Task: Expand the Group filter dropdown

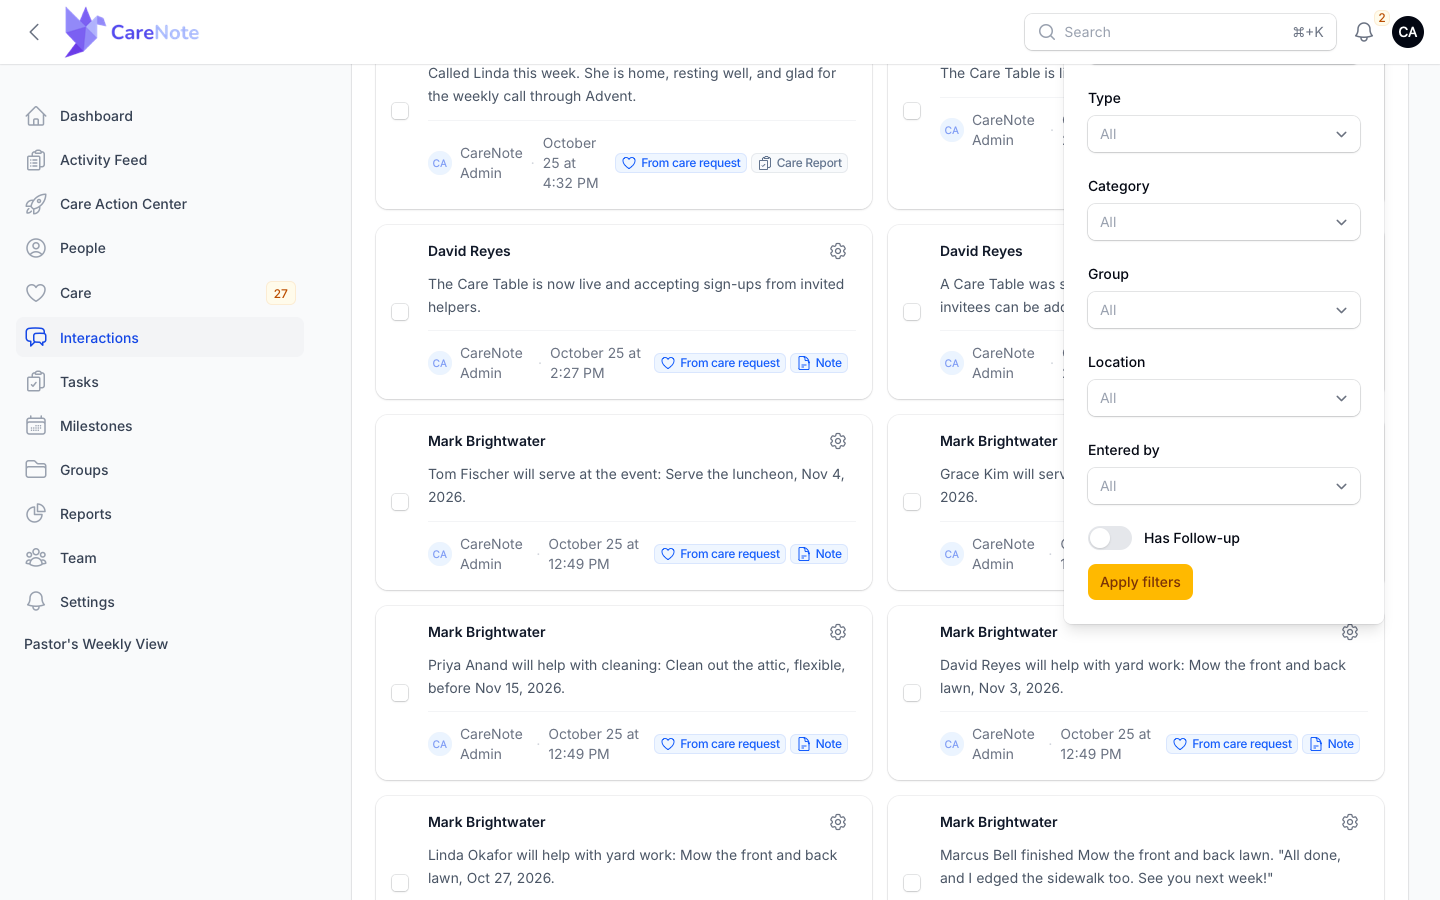Action: pos(1224,310)
